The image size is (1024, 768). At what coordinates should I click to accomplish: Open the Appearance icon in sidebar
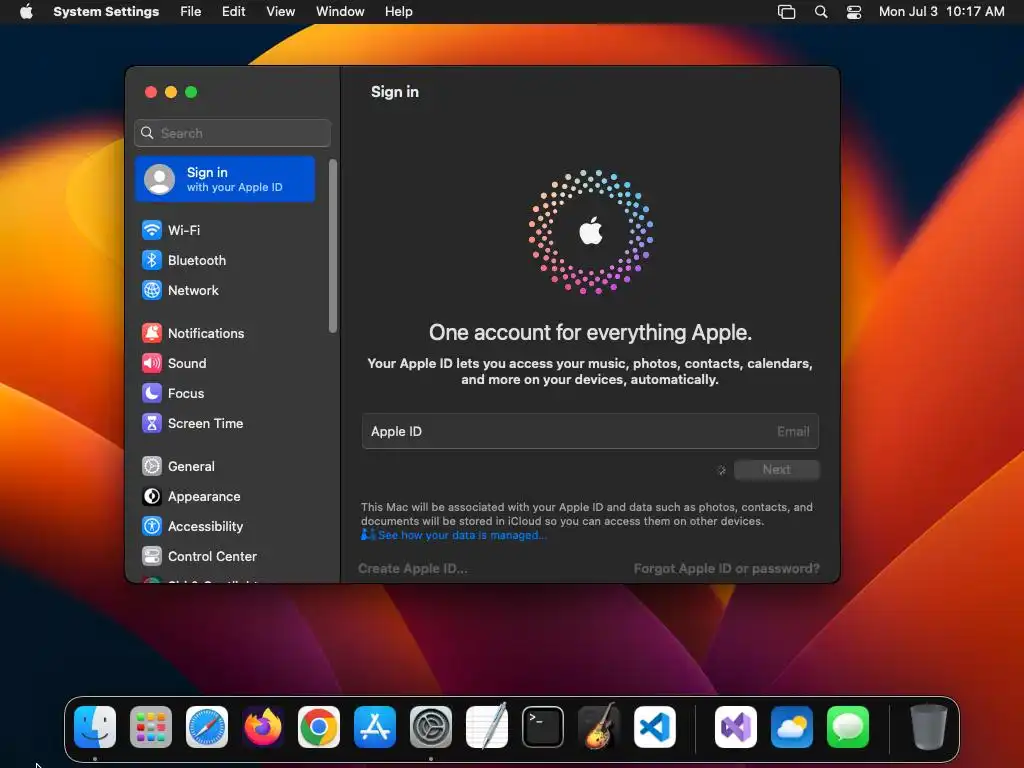pyautogui.click(x=152, y=496)
